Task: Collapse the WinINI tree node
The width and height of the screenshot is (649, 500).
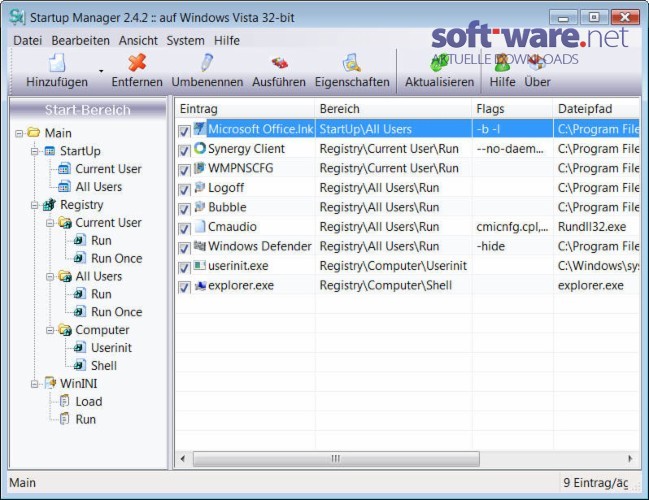Action: [35, 384]
